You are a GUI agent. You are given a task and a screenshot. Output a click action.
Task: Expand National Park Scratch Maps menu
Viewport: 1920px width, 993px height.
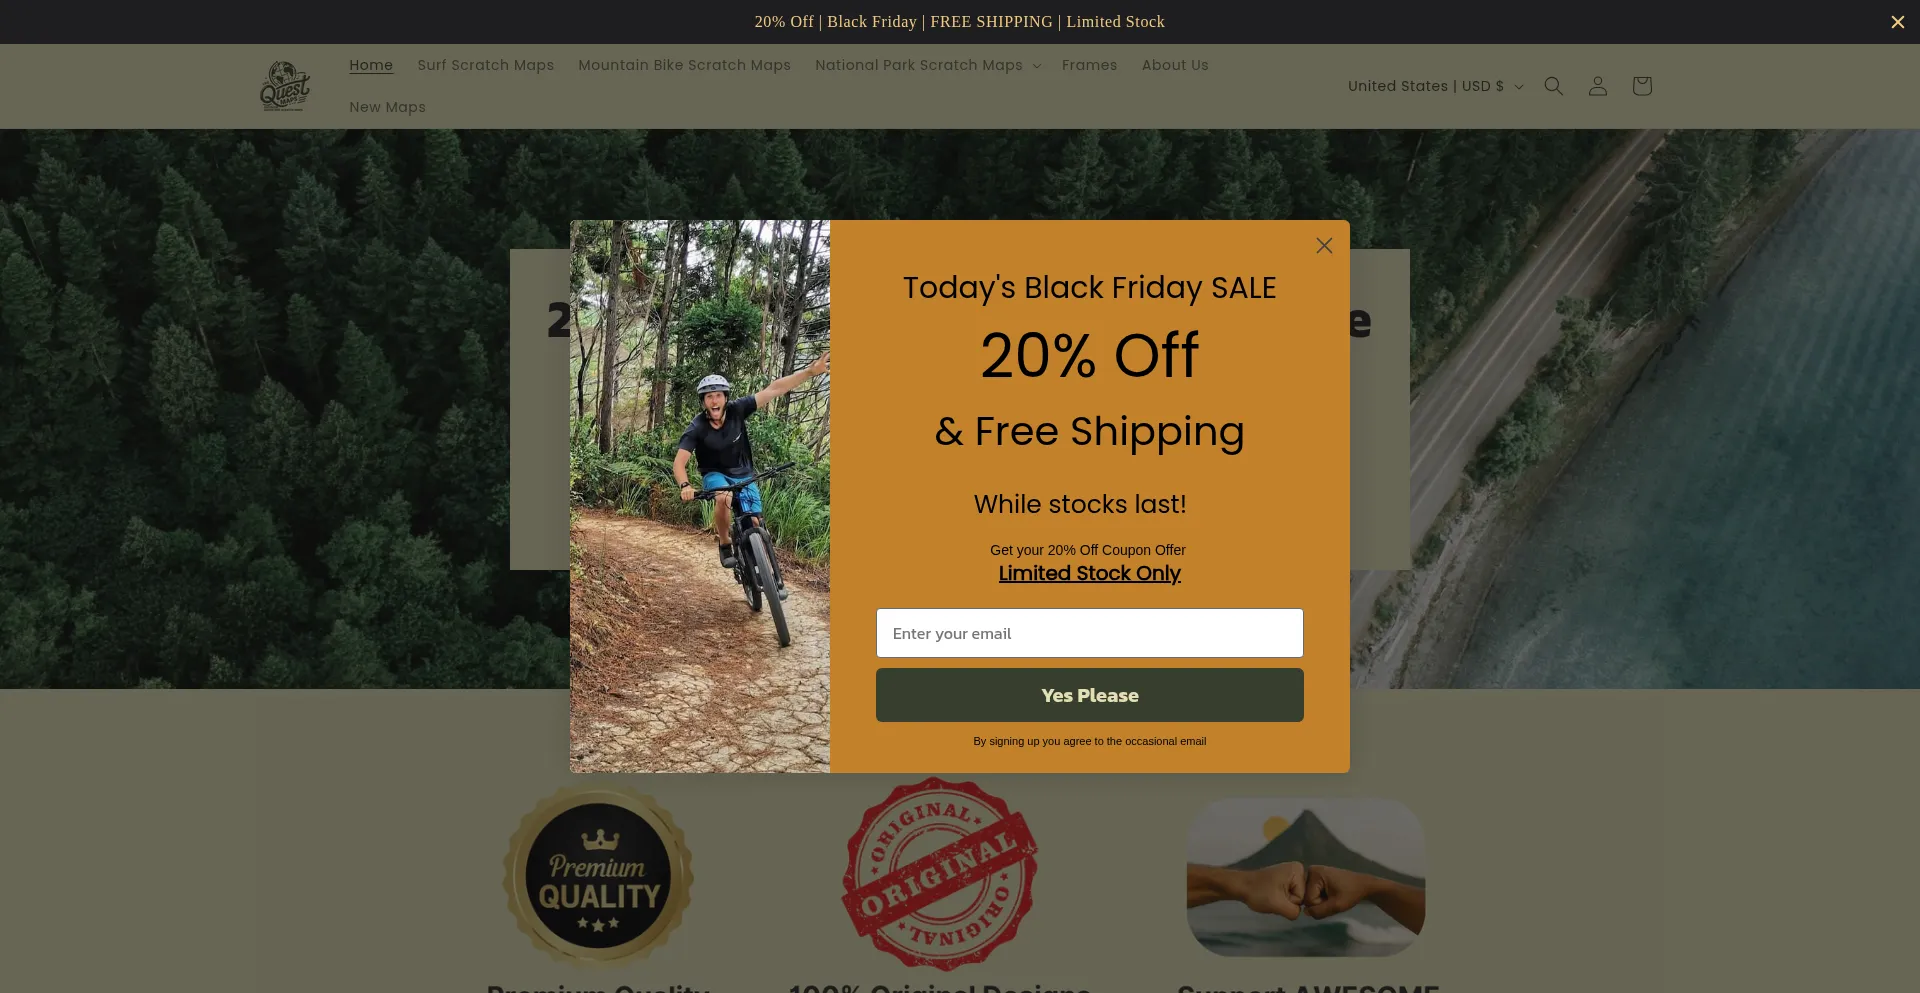coord(928,65)
